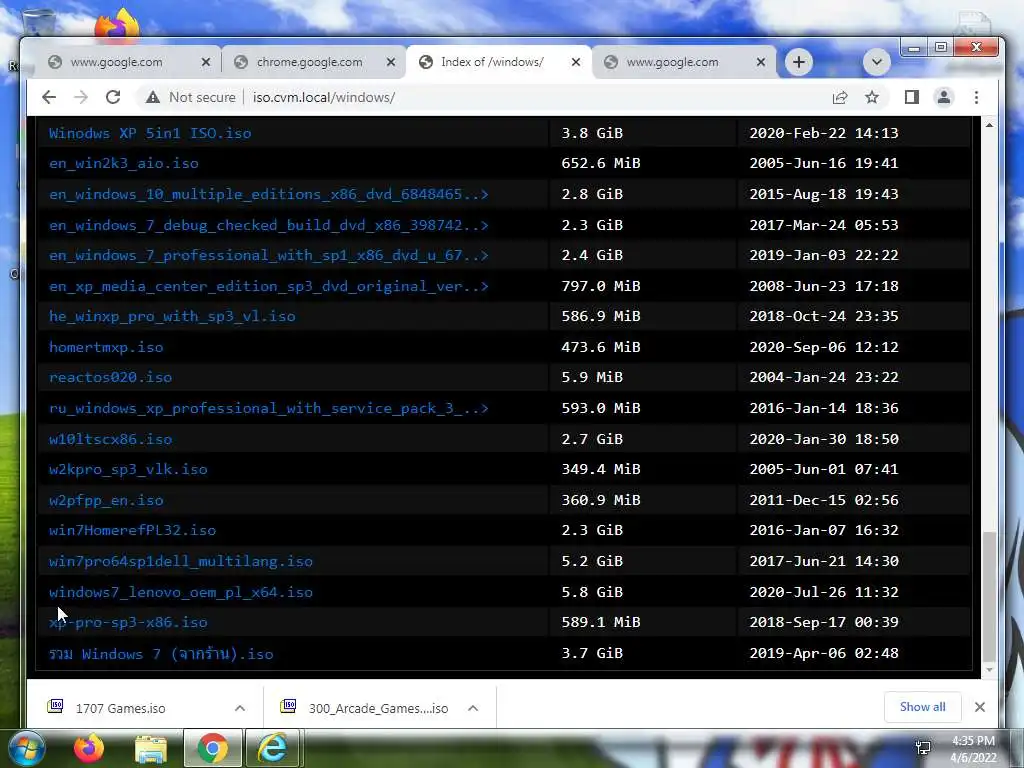The width and height of the screenshot is (1024, 768).
Task: Click the date 2004-Jan-24 23:22
Action: click(x=824, y=377)
